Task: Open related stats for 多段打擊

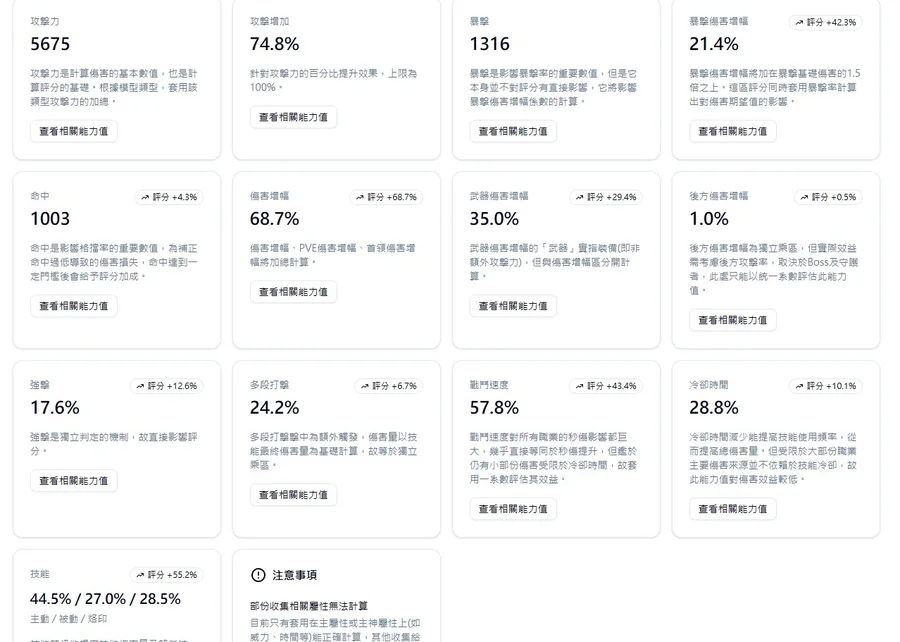Action: (x=293, y=495)
